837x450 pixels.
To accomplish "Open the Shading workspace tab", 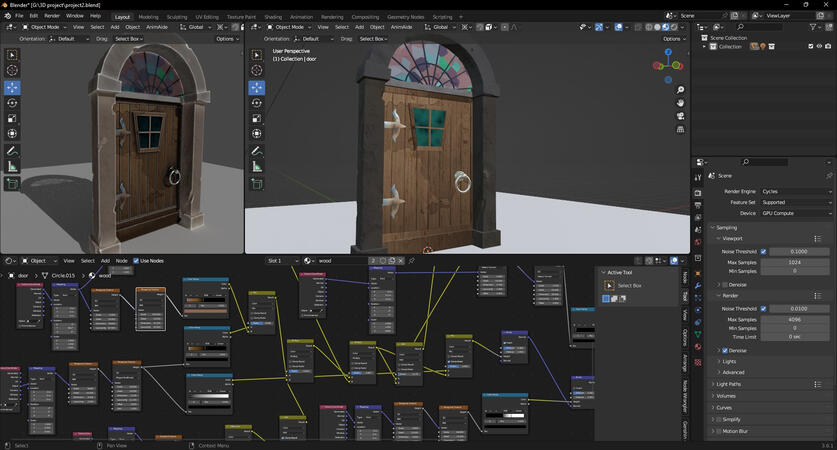I will pos(272,17).
